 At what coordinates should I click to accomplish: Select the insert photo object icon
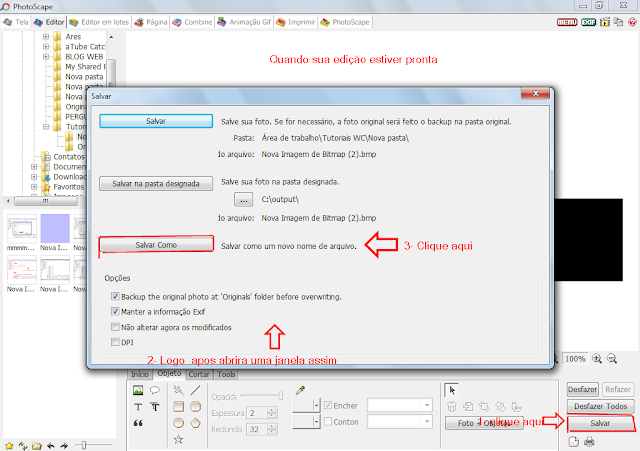[138, 391]
